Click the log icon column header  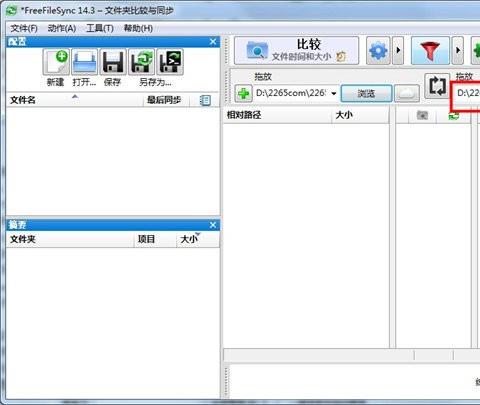click(205, 100)
